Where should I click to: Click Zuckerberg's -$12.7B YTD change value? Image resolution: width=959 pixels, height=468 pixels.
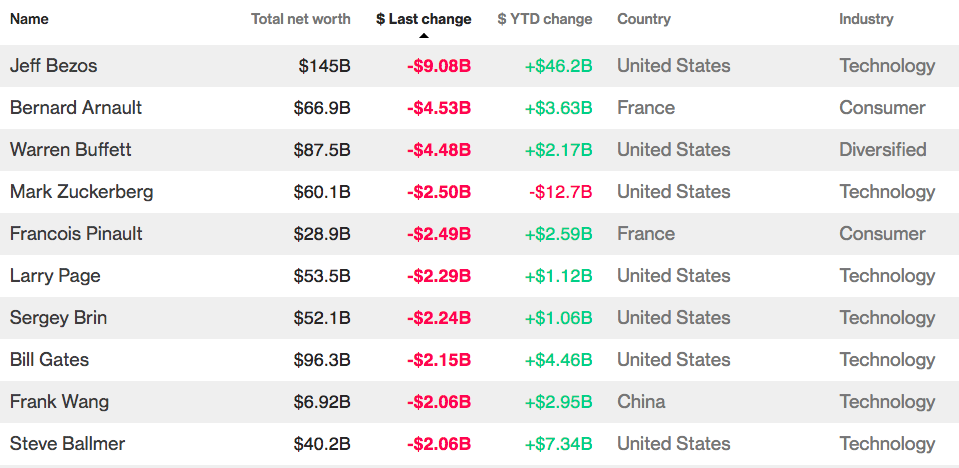[561, 192]
